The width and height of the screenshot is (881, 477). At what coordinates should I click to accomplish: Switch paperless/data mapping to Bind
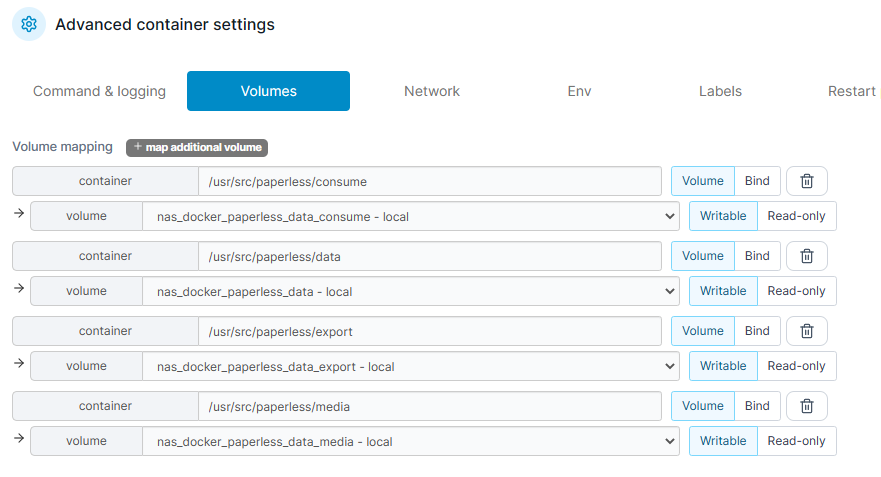point(757,256)
